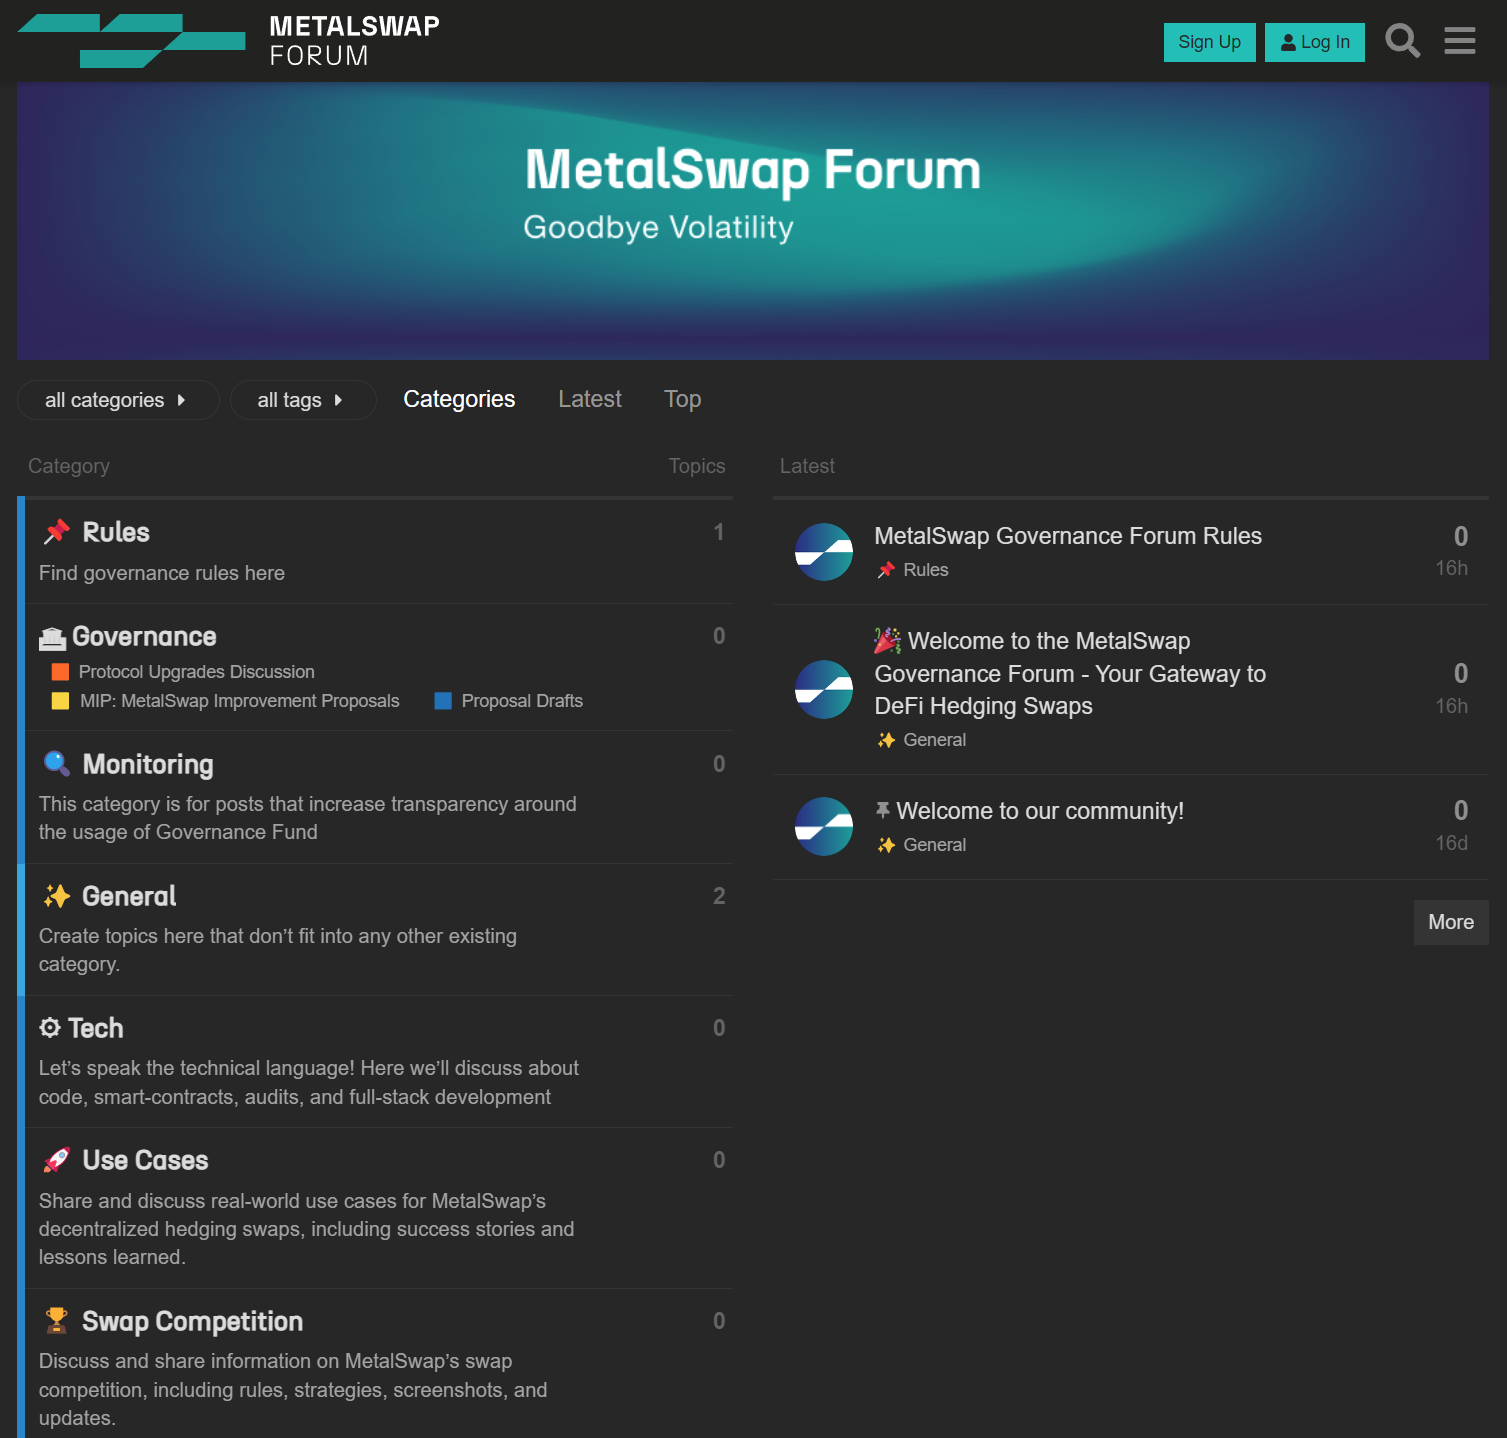The height and width of the screenshot is (1438, 1507).
Task: Open MetalSwap Governance Forum Rules topic
Action: pyautogui.click(x=1068, y=536)
